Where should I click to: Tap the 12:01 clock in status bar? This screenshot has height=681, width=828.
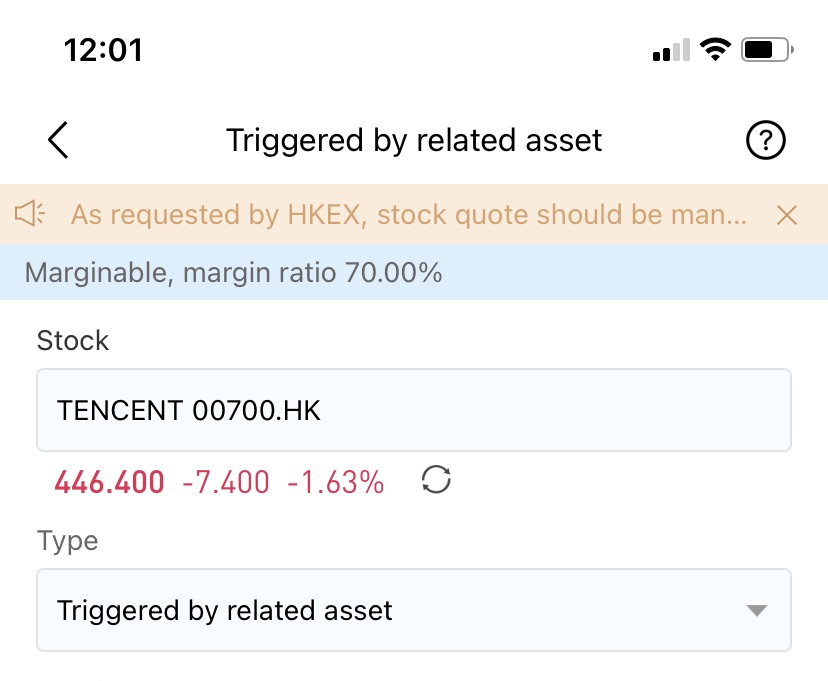click(x=103, y=50)
